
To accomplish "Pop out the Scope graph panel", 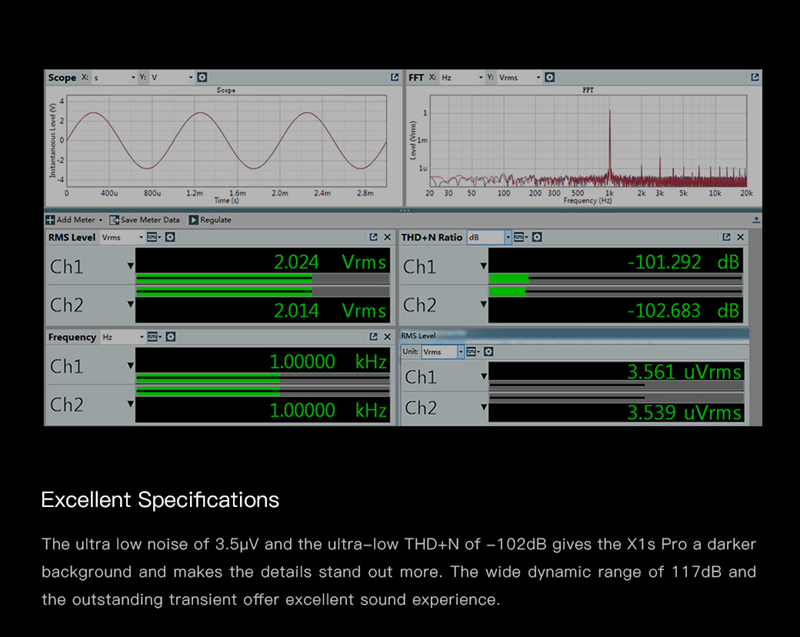I will coord(394,77).
